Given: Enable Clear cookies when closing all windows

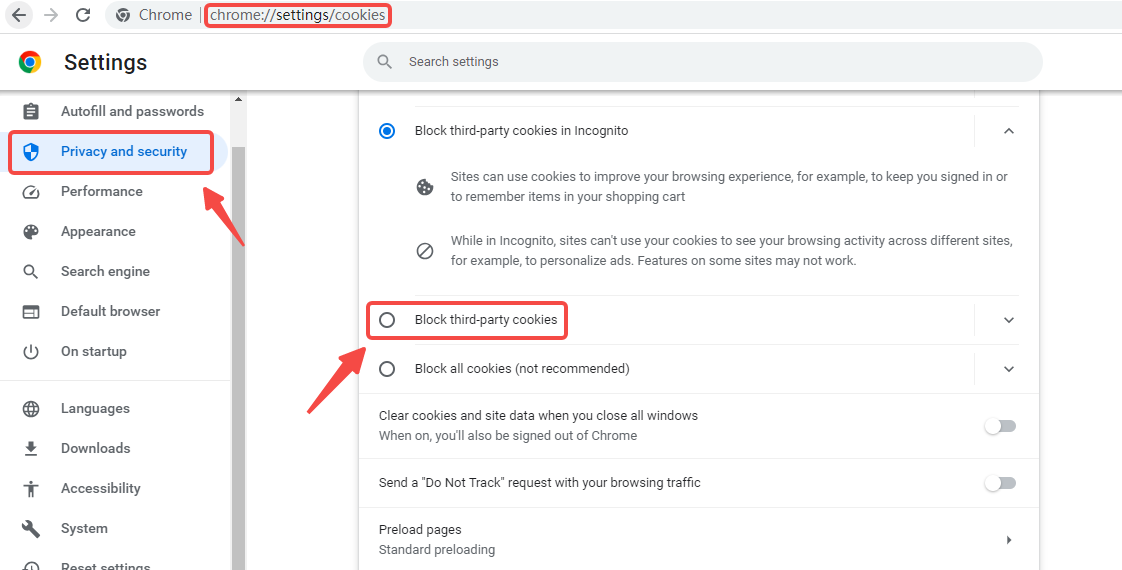Looking at the screenshot, I should pyautogui.click(x=1000, y=426).
